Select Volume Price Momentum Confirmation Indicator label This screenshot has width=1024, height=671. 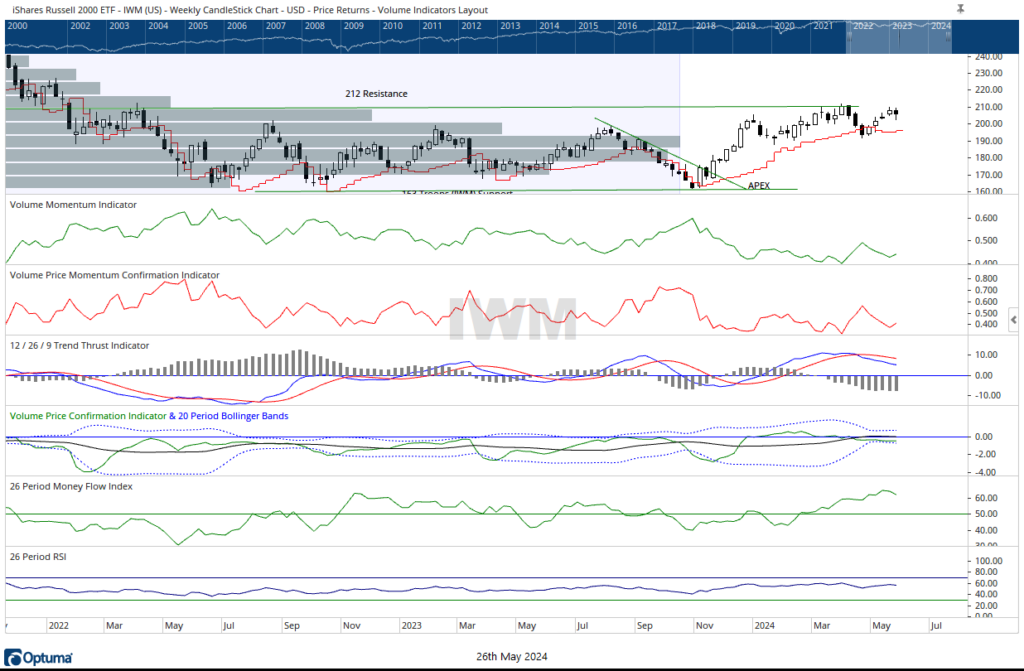coord(114,274)
